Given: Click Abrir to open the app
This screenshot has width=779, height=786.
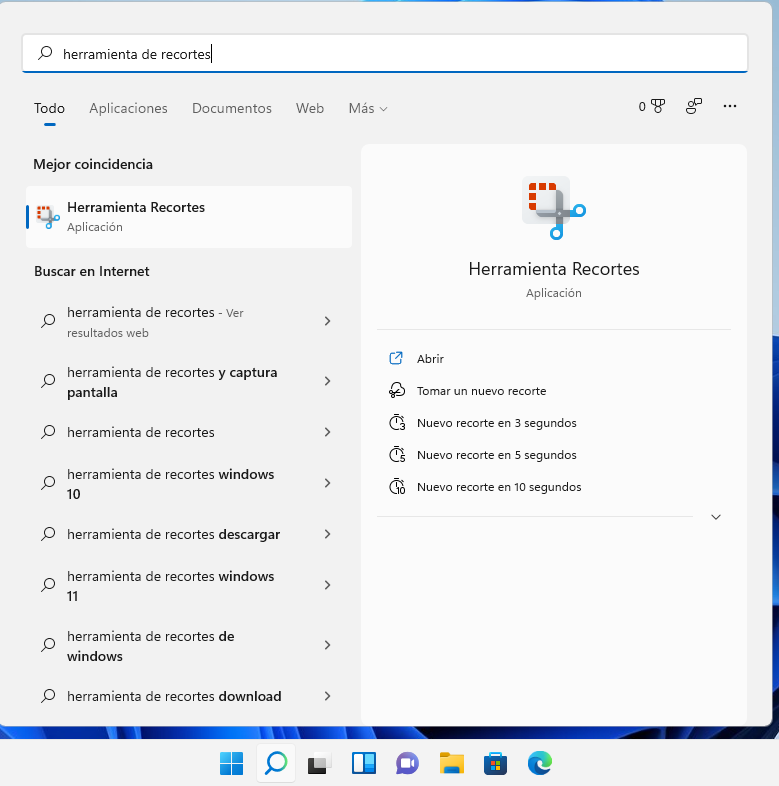Looking at the screenshot, I should [x=430, y=359].
